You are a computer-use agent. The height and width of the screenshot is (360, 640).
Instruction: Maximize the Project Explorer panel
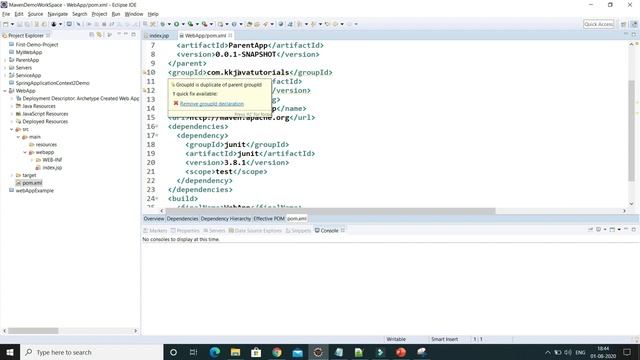pos(133,35)
